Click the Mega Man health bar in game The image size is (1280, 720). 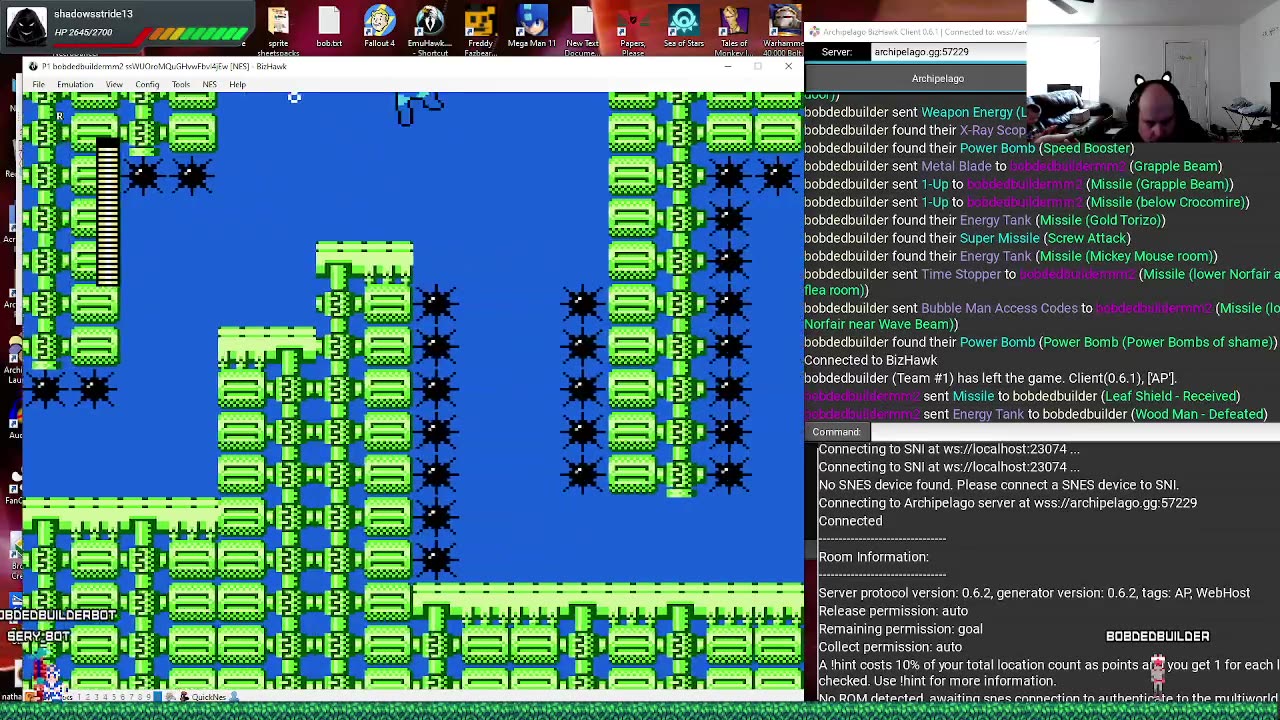tap(107, 210)
